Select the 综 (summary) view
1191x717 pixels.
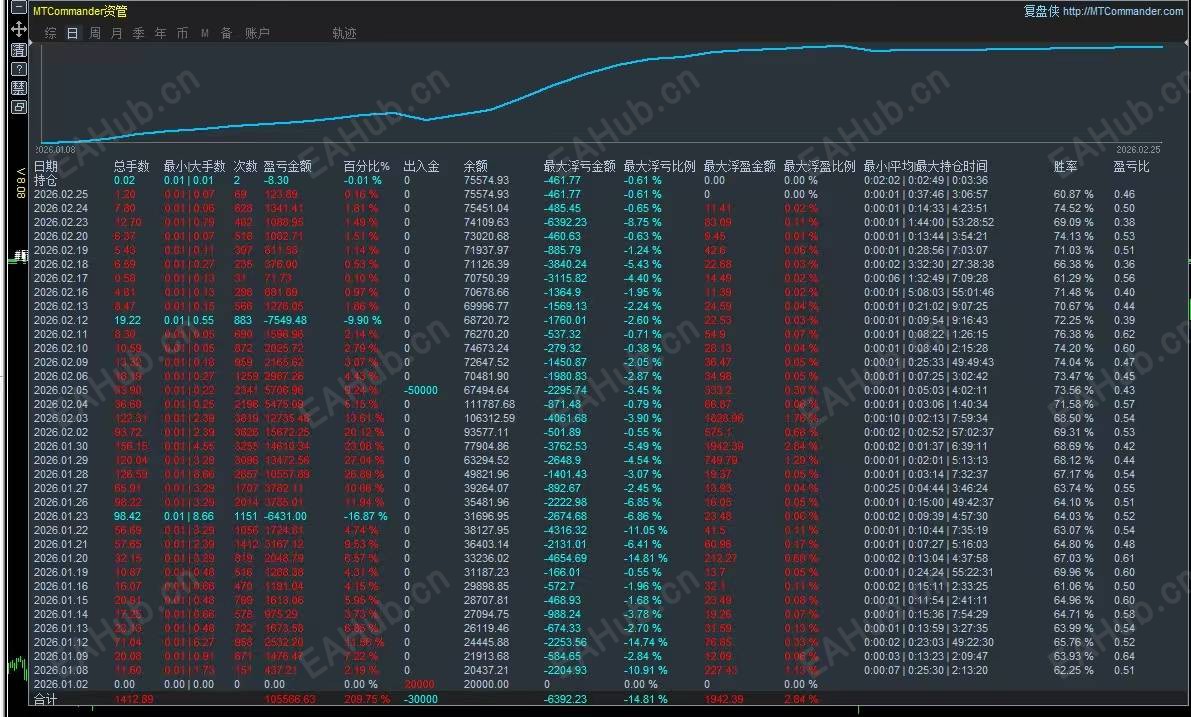49,32
